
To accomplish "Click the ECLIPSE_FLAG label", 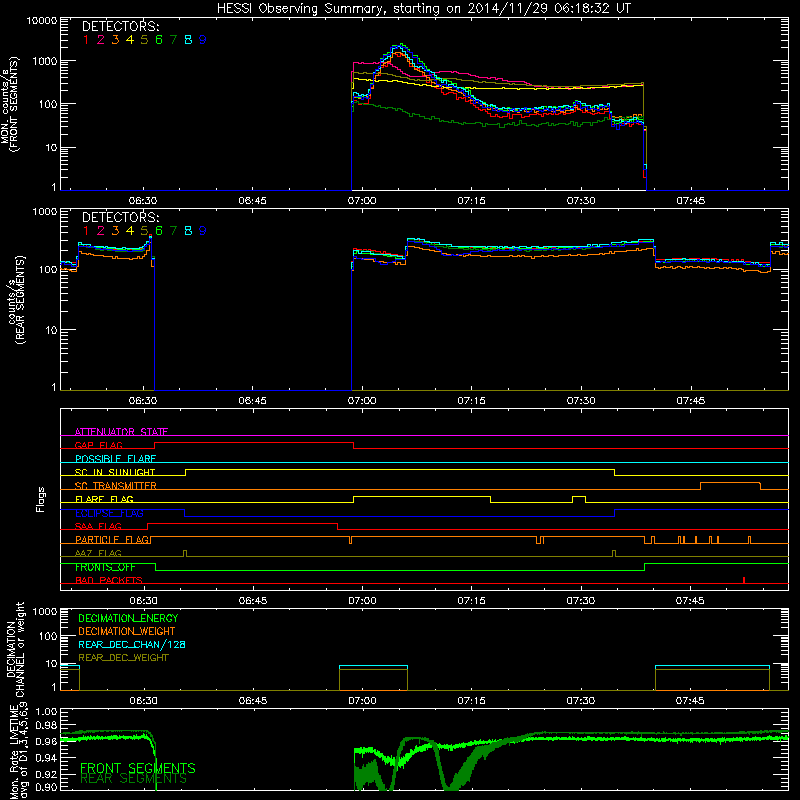I will pyautogui.click(x=109, y=513).
